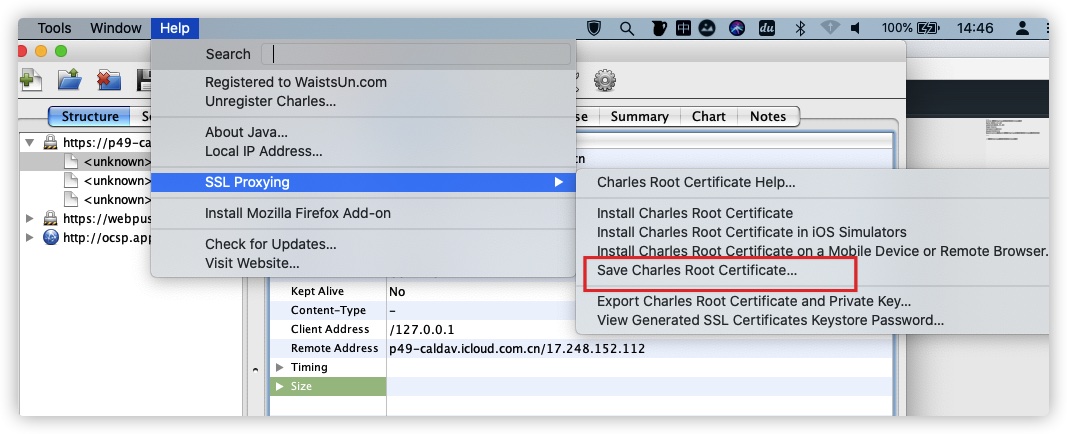Click the shield icon in the macOS menu bar
The width and height of the screenshot is (1067, 434).
[594, 29]
